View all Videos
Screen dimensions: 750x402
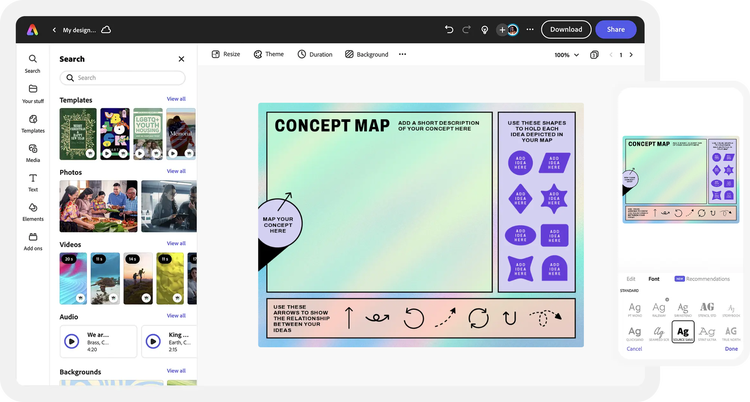click(x=176, y=243)
